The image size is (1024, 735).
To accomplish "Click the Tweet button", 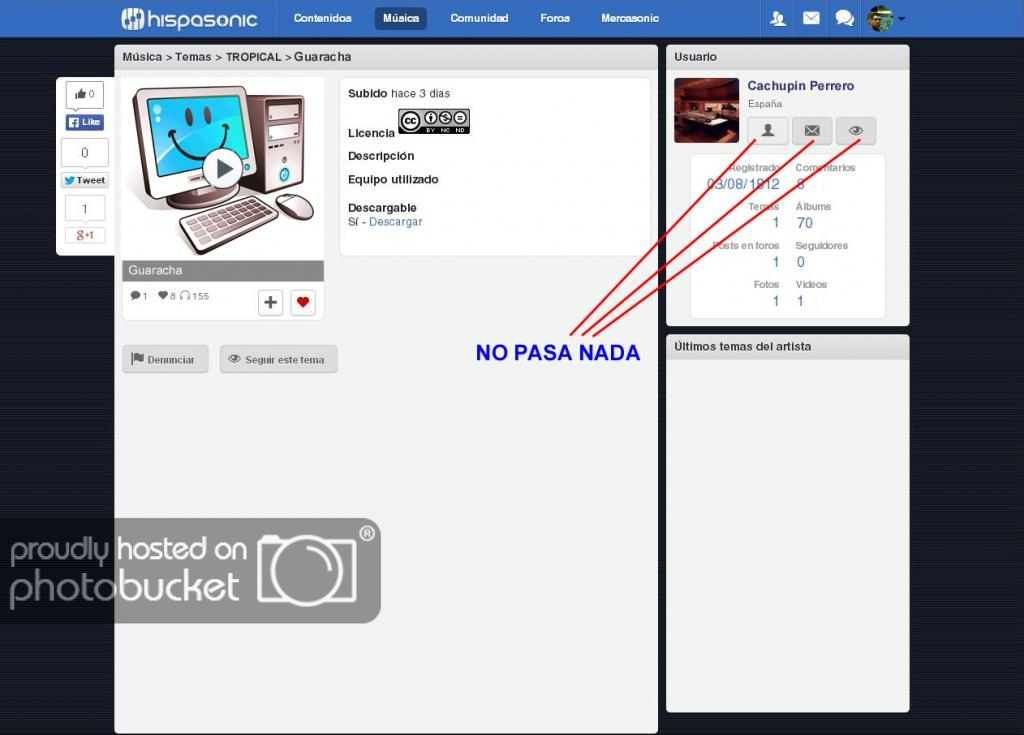I will tap(85, 180).
